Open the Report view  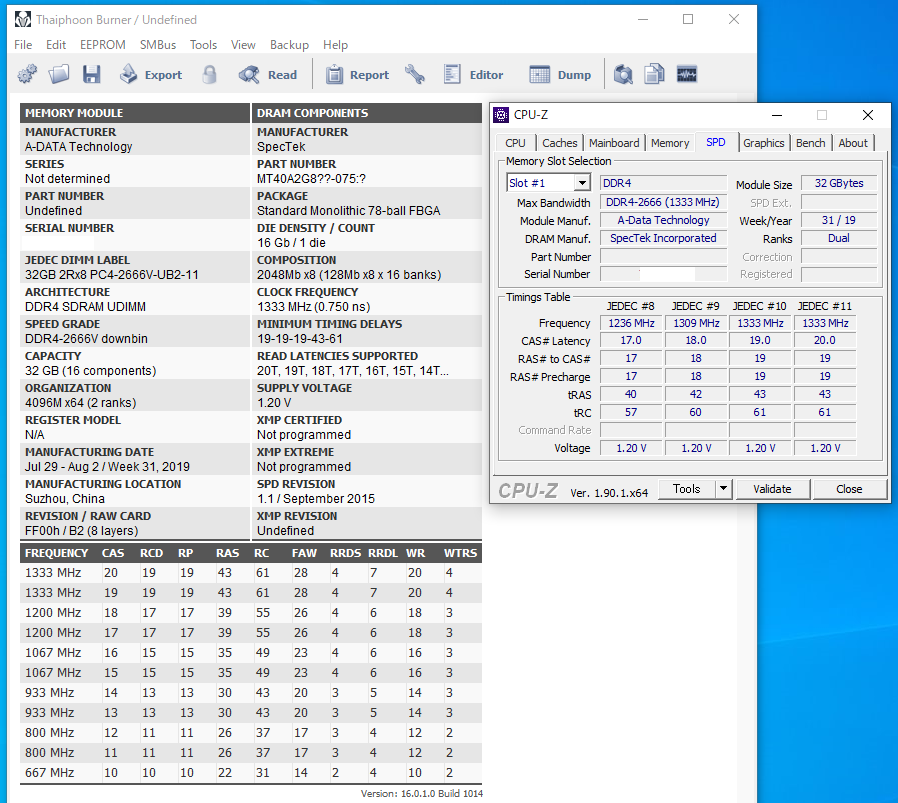tap(357, 74)
